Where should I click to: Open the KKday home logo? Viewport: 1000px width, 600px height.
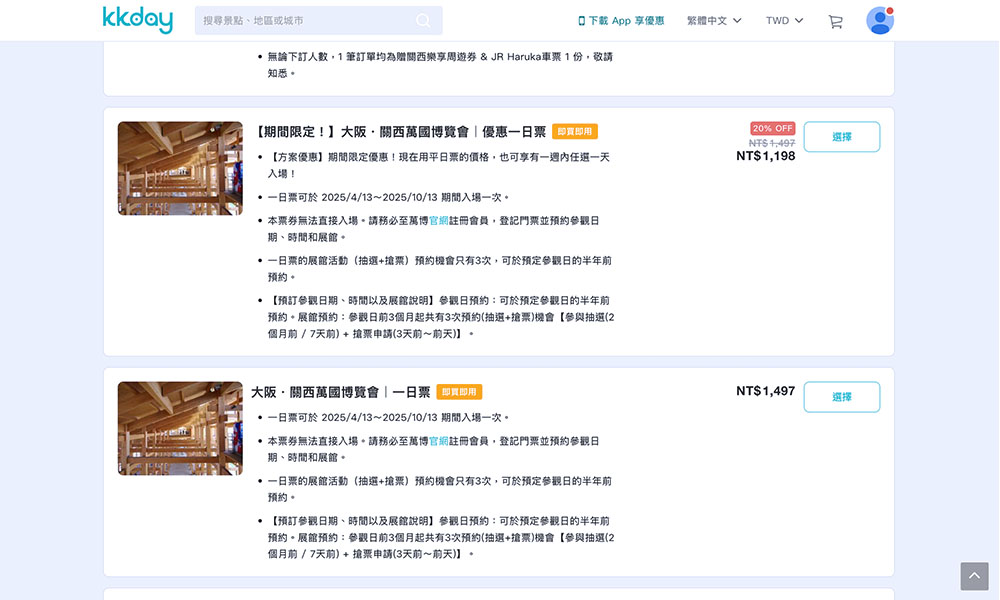pos(138,20)
